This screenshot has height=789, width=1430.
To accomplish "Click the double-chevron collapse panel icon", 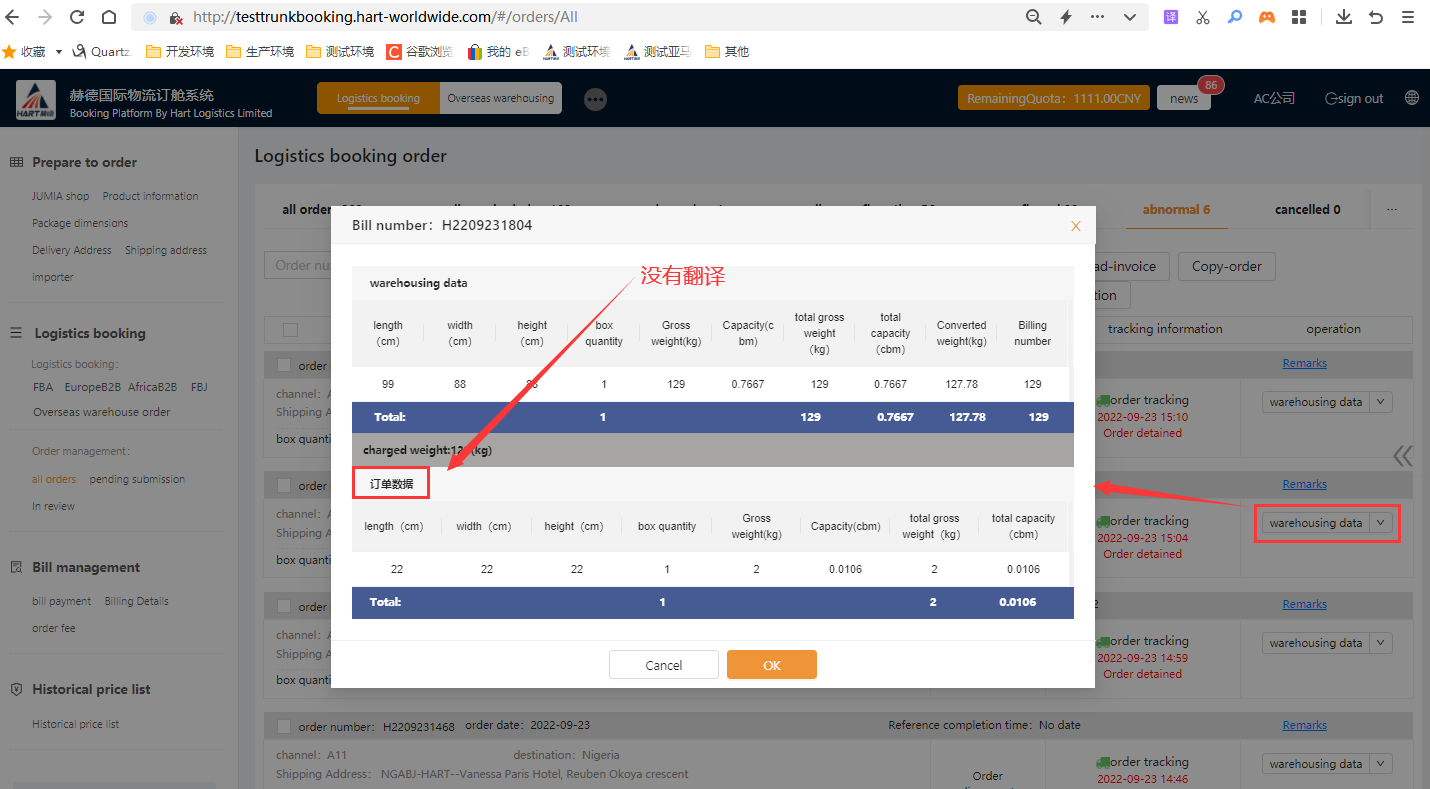I will coord(1403,456).
